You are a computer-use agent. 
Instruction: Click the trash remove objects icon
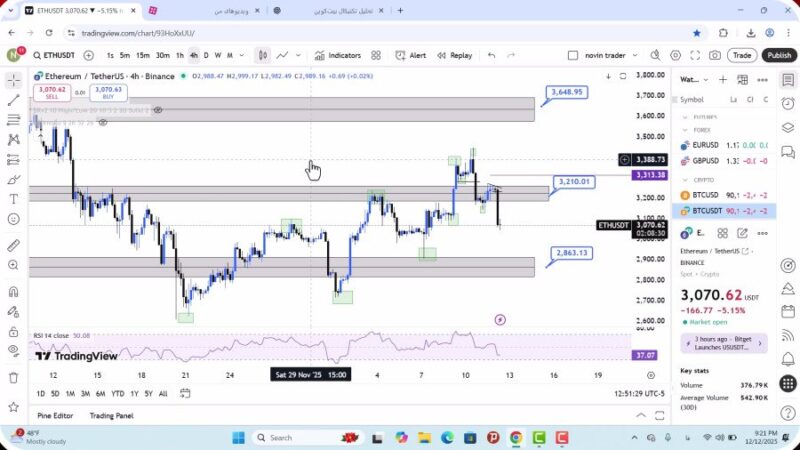[x=13, y=377]
